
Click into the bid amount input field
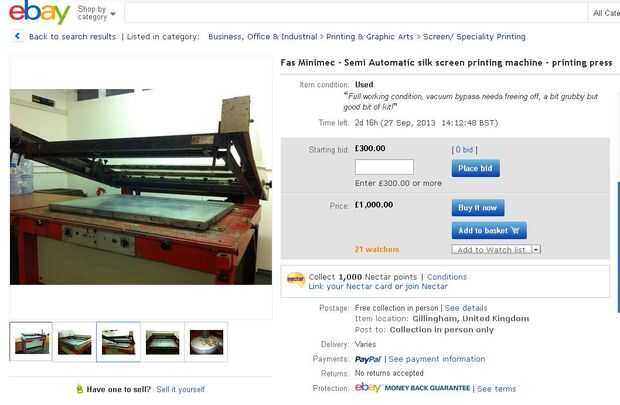tap(384, 167)
